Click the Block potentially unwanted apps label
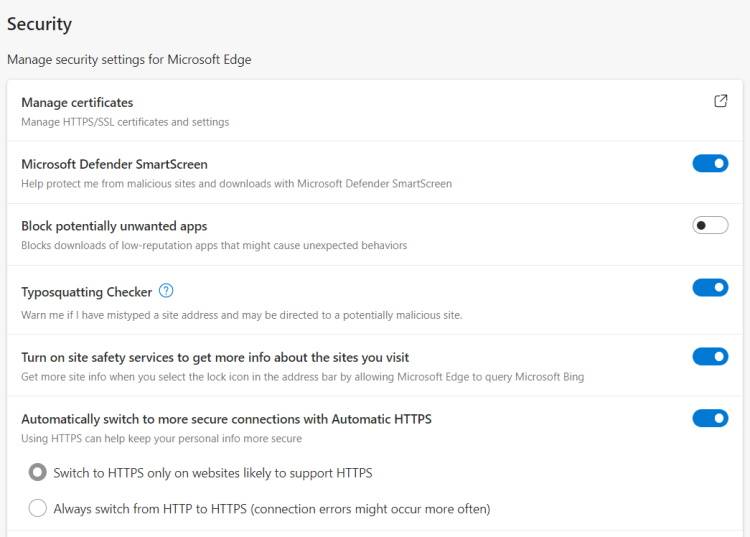 pyautogui.click(x=114, y=226)
